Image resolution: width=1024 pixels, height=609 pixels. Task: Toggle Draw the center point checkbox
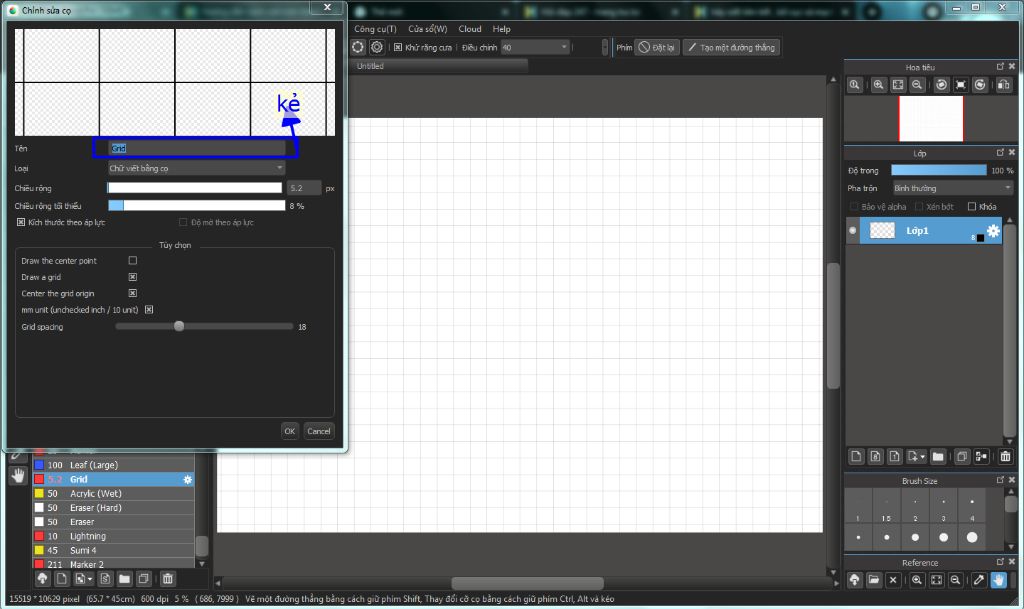click(x=133, y=260)
